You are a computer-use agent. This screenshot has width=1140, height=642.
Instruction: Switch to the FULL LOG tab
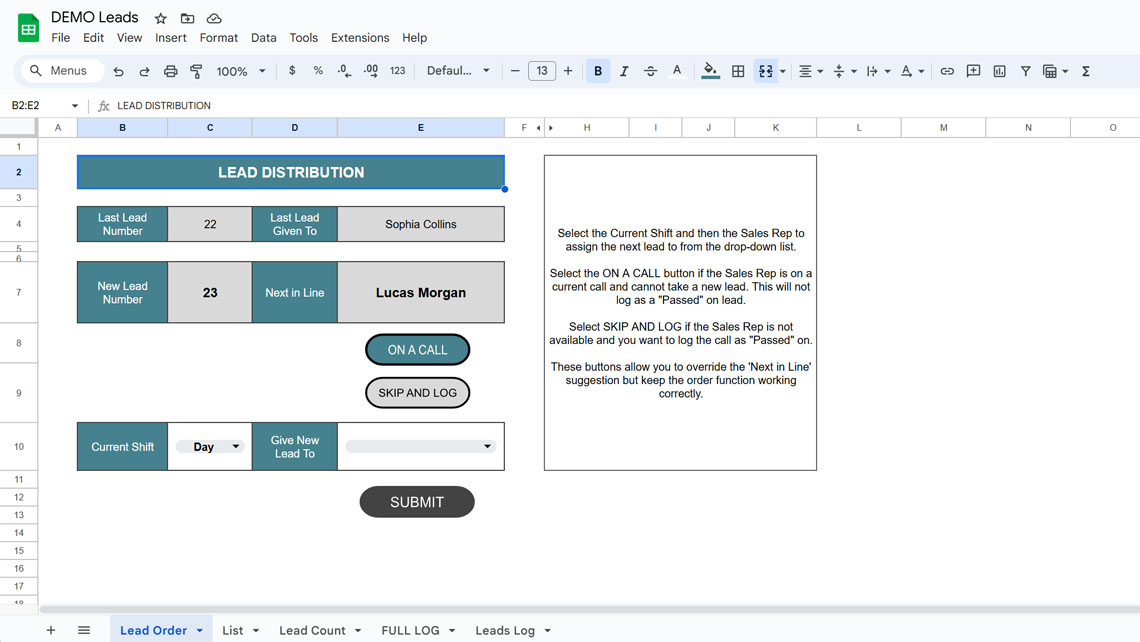pos(418,630)
